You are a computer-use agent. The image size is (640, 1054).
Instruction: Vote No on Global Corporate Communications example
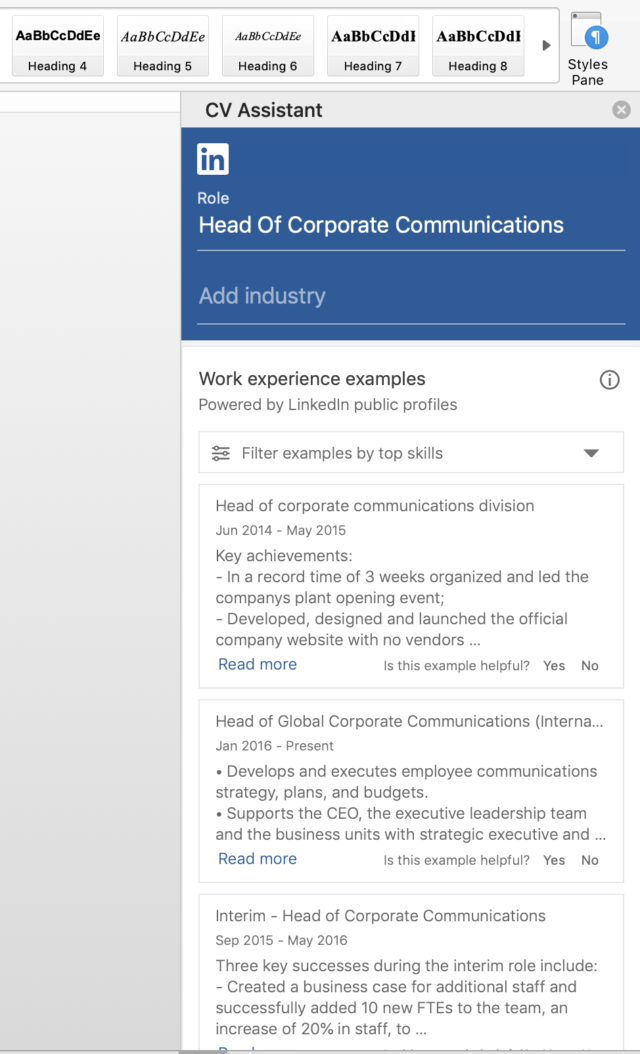click(590, 860)
